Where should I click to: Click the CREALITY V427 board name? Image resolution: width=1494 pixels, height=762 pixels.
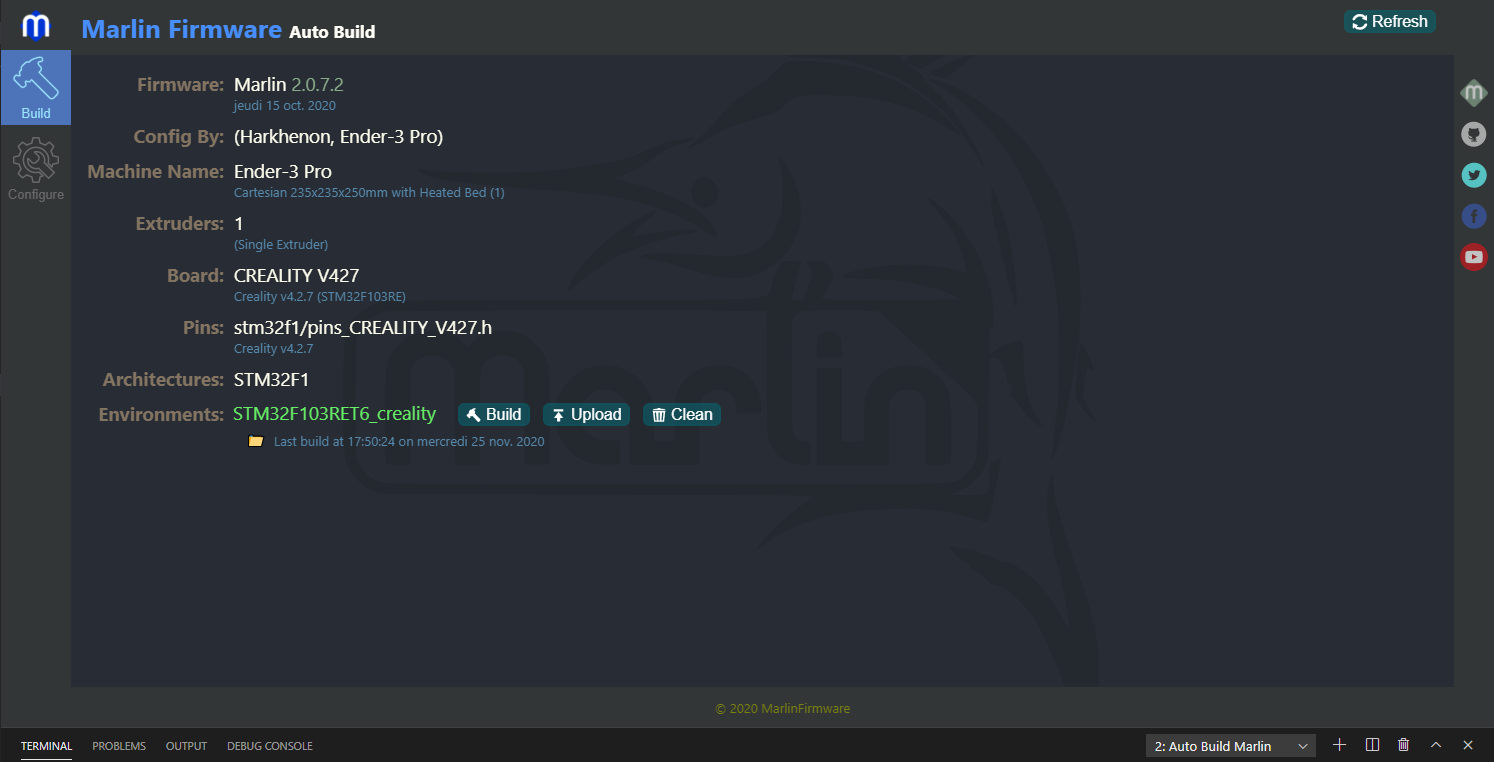[x=296, y=276]
